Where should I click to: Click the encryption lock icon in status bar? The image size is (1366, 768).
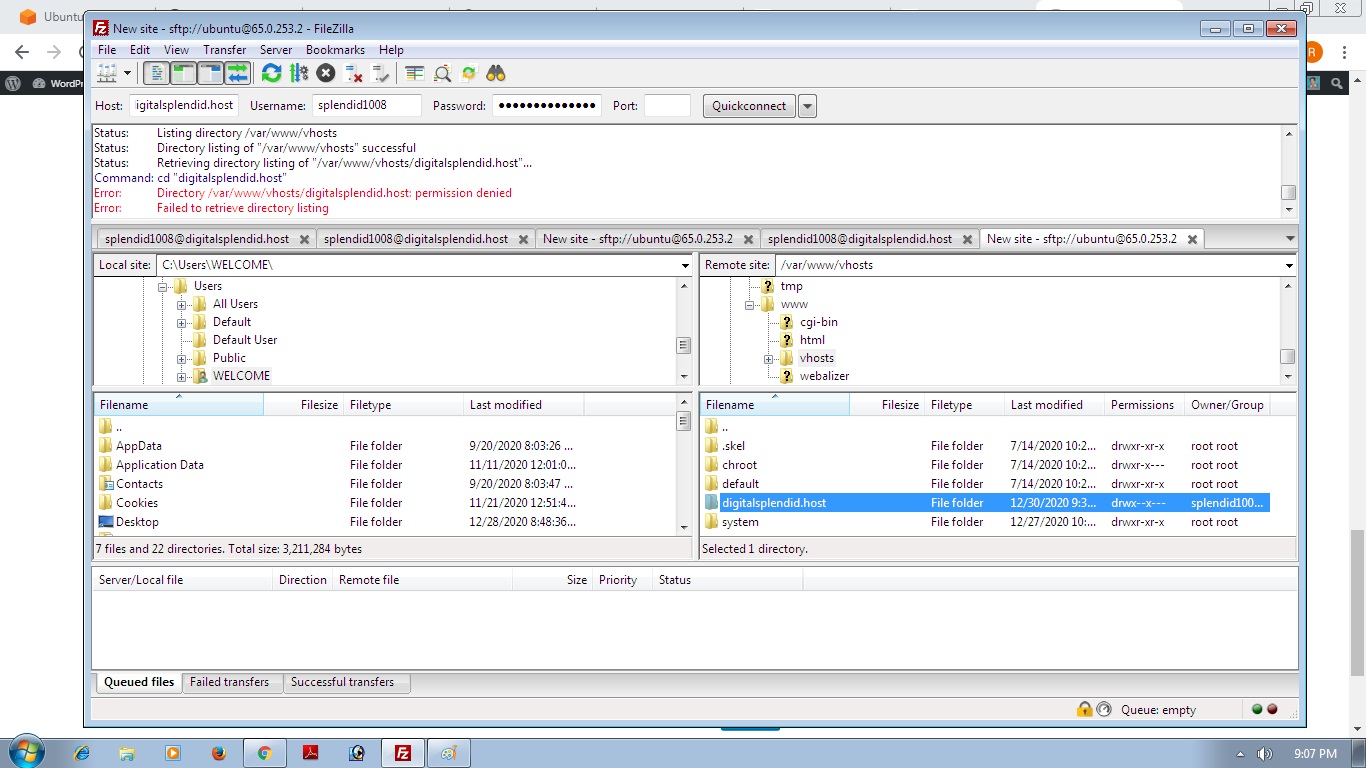click(x=1084, y=709)
